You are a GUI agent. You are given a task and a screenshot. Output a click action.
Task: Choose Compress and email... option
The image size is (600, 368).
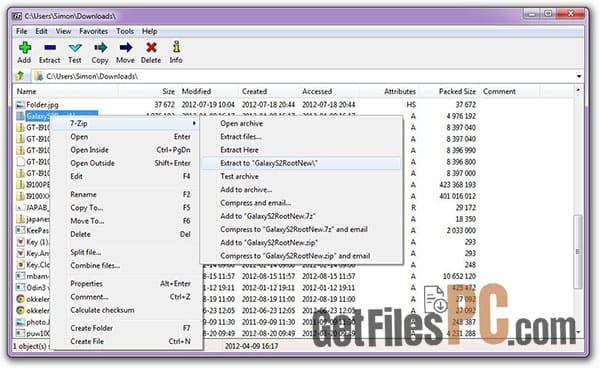[256, 203]
